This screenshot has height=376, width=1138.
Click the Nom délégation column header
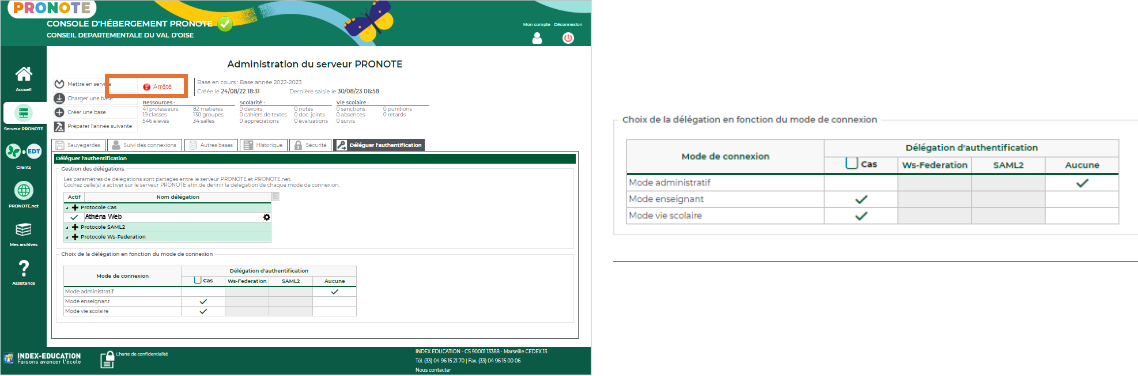(177, 196)
